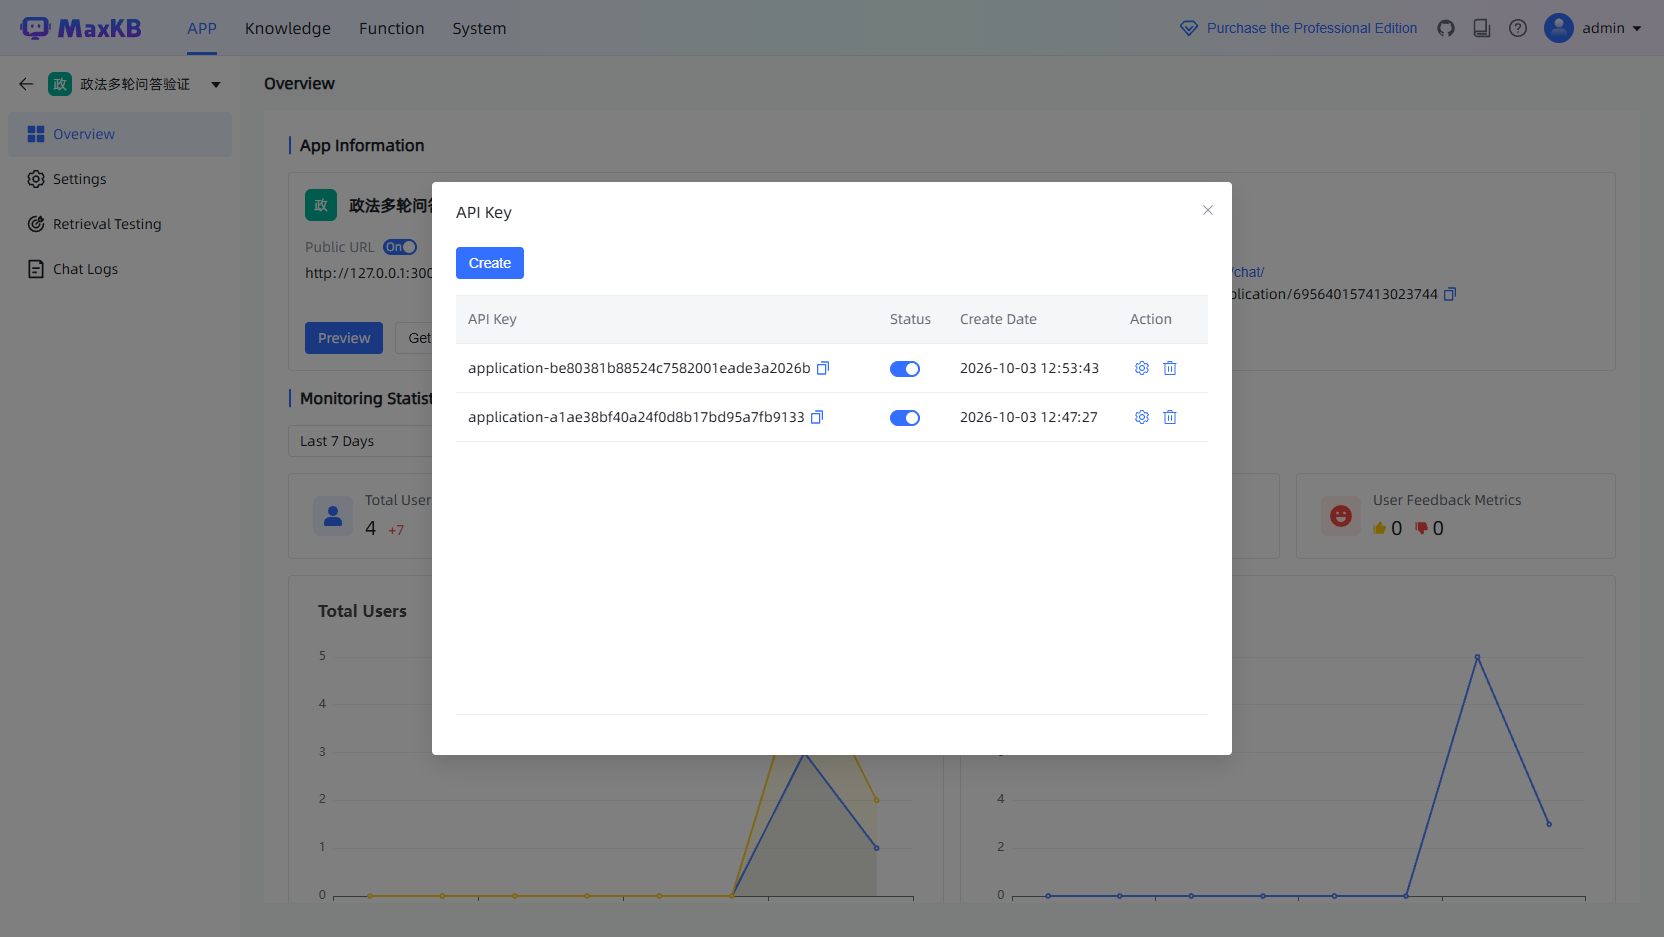Viewport: 1664px width, 937px height.
Task: Expand the application name dropdown in the sidebar
Action: pos(216,85)
